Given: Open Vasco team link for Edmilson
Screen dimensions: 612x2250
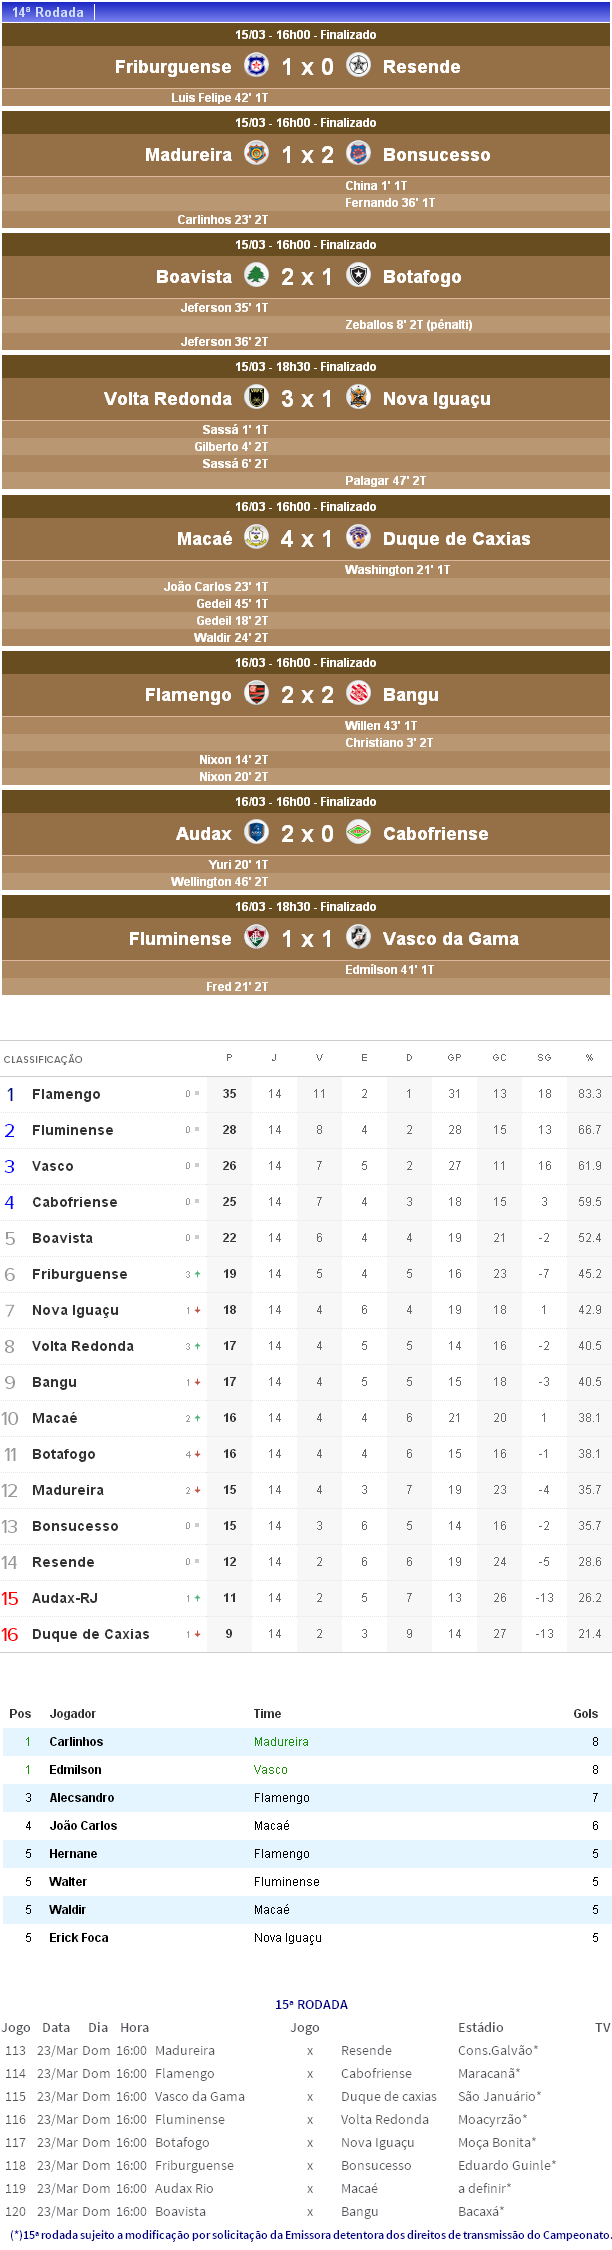Looking at the screenshot, I should [270, 1769].
